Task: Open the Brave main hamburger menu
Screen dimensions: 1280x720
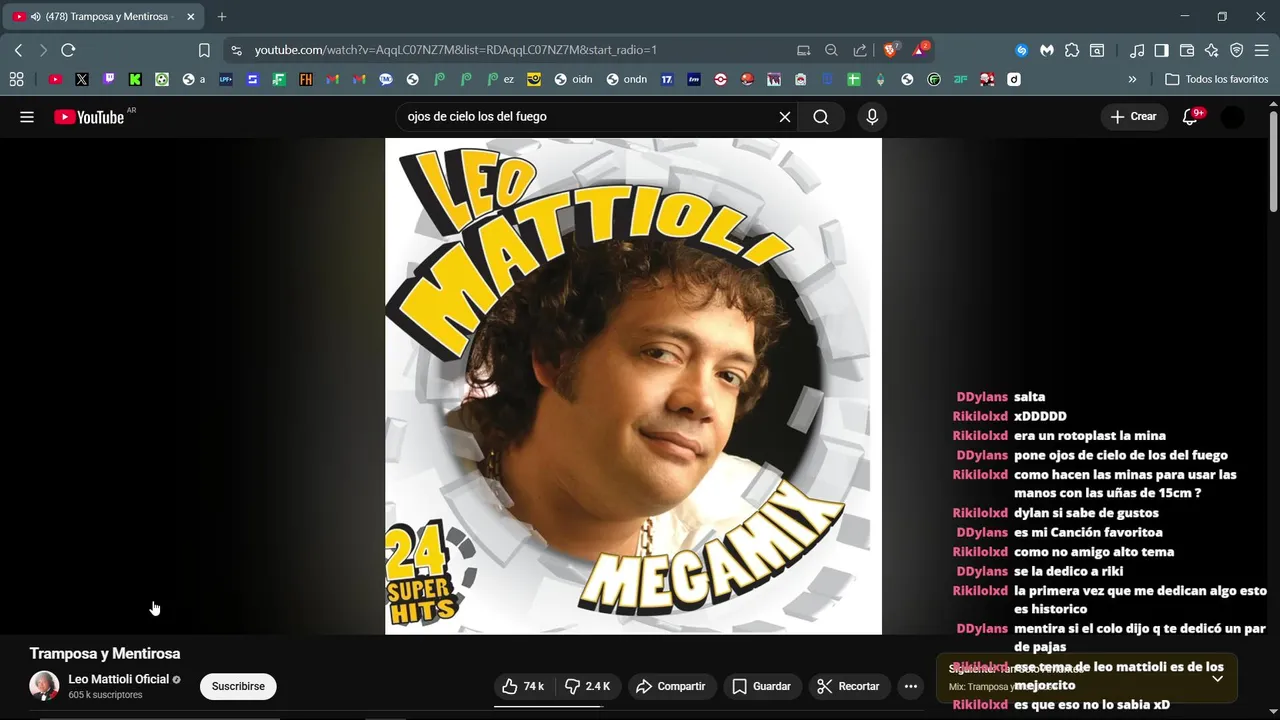Action: (1263, 50)
